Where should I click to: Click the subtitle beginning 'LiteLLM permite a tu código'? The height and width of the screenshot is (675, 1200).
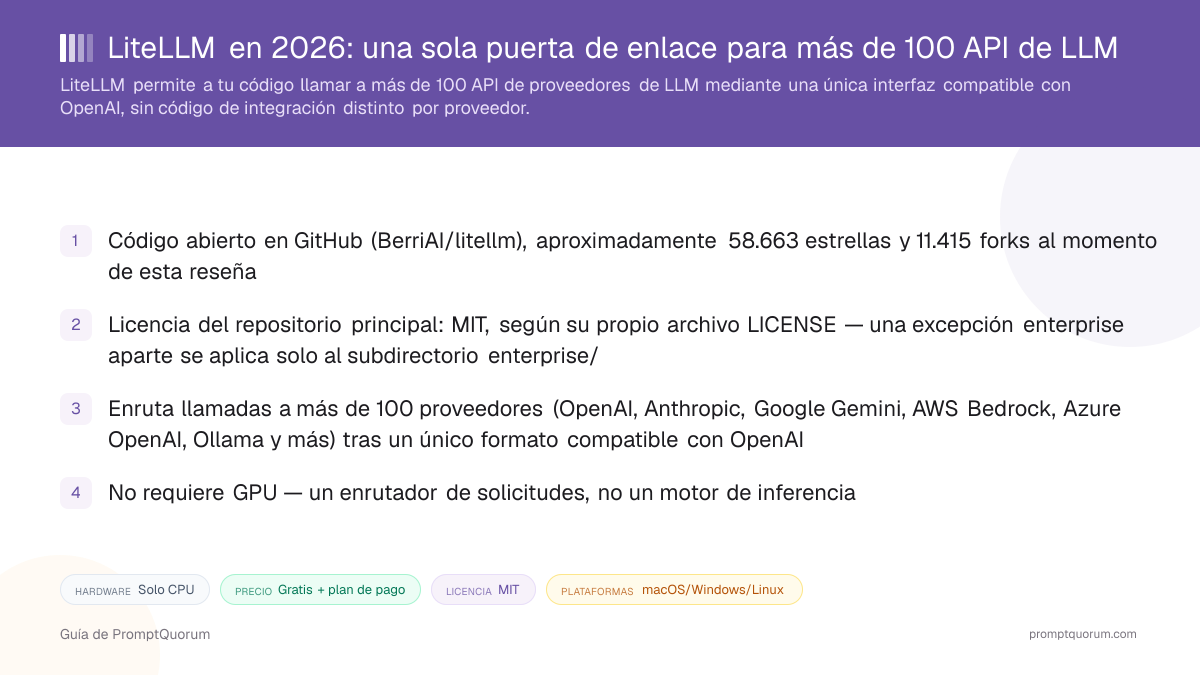565,96
